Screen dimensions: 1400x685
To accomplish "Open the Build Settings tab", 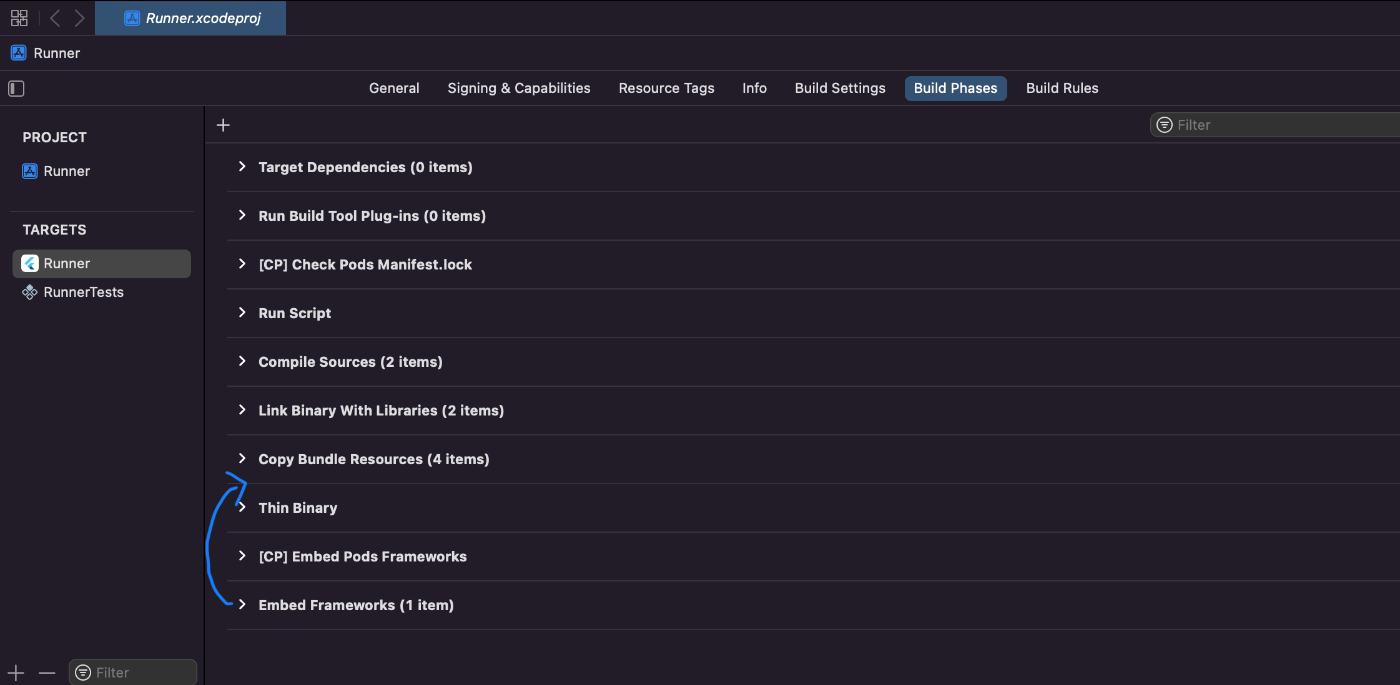I will (x=840, y=88).
